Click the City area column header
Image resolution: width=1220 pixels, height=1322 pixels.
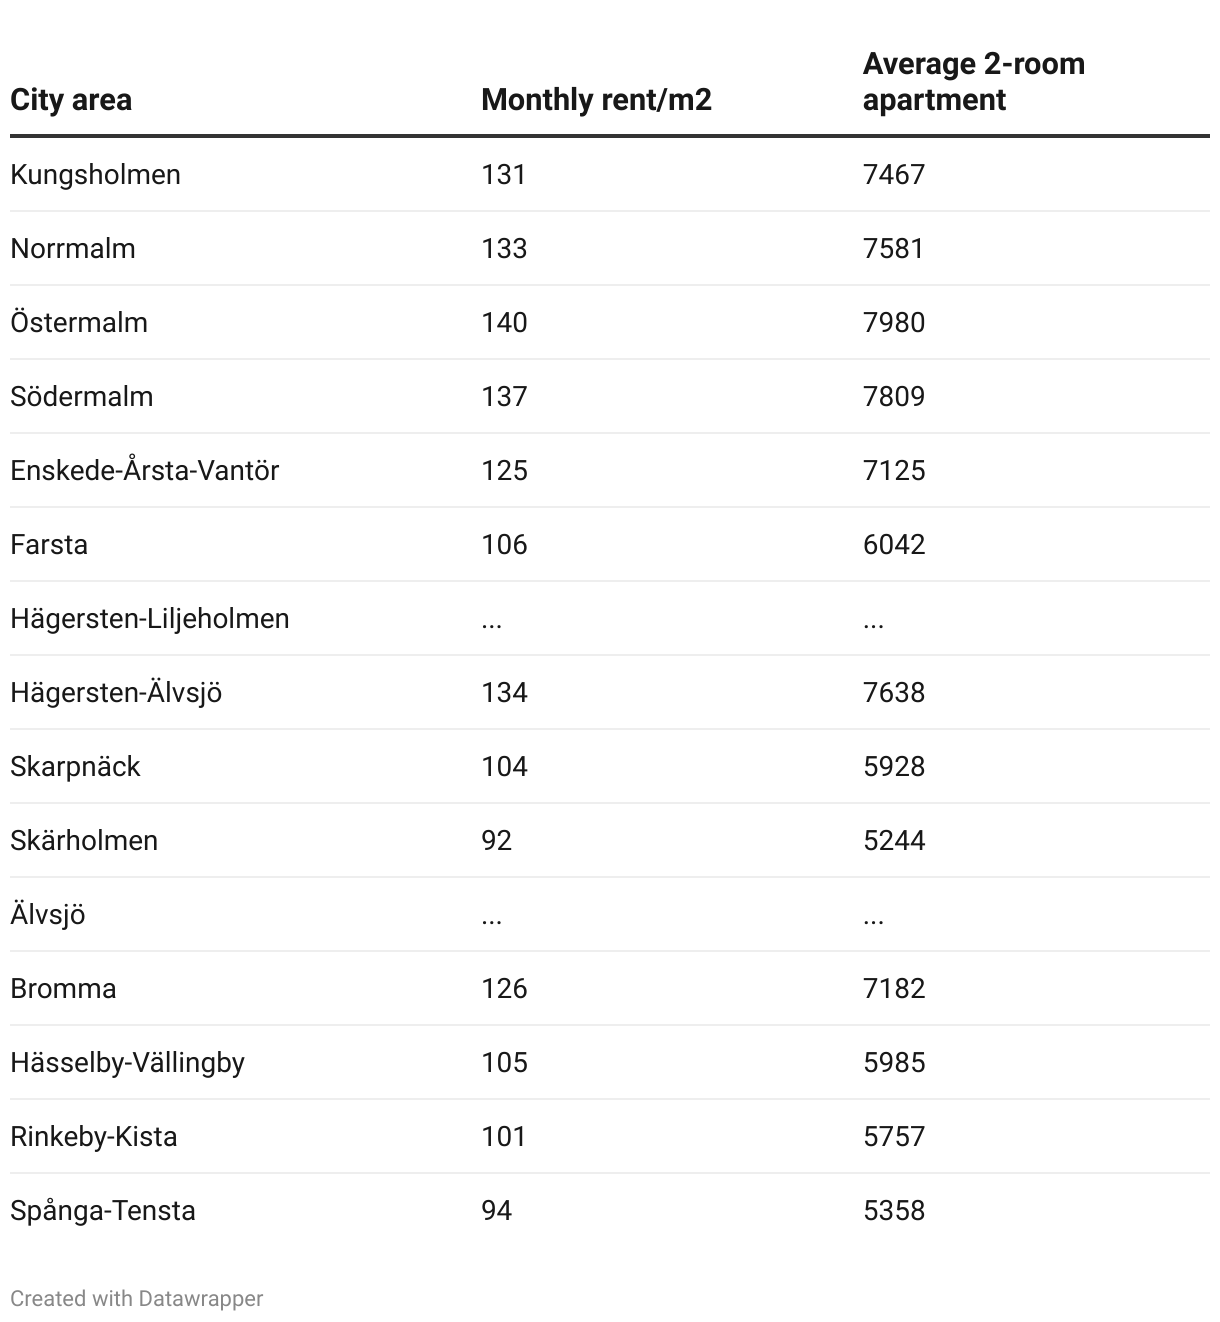point(71,100)
